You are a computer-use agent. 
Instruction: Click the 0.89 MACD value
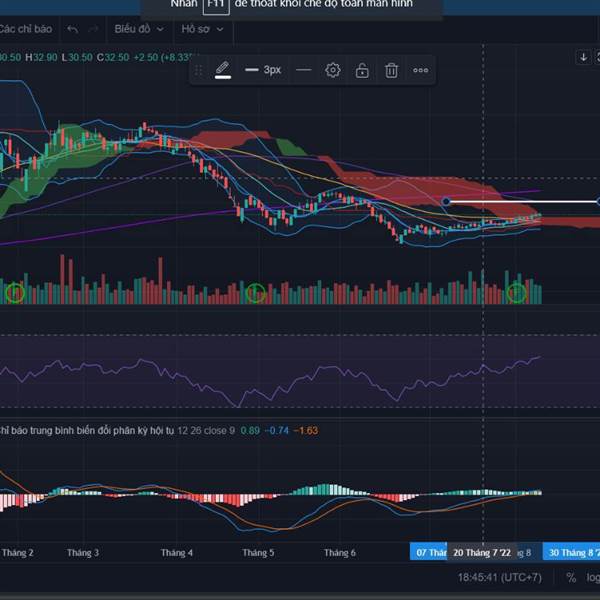(x=250, y=430)
